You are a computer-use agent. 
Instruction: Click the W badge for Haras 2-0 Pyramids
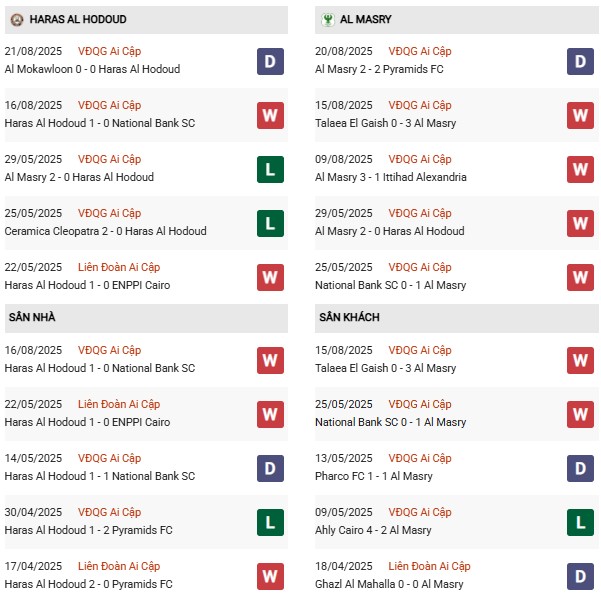(270, 576)
